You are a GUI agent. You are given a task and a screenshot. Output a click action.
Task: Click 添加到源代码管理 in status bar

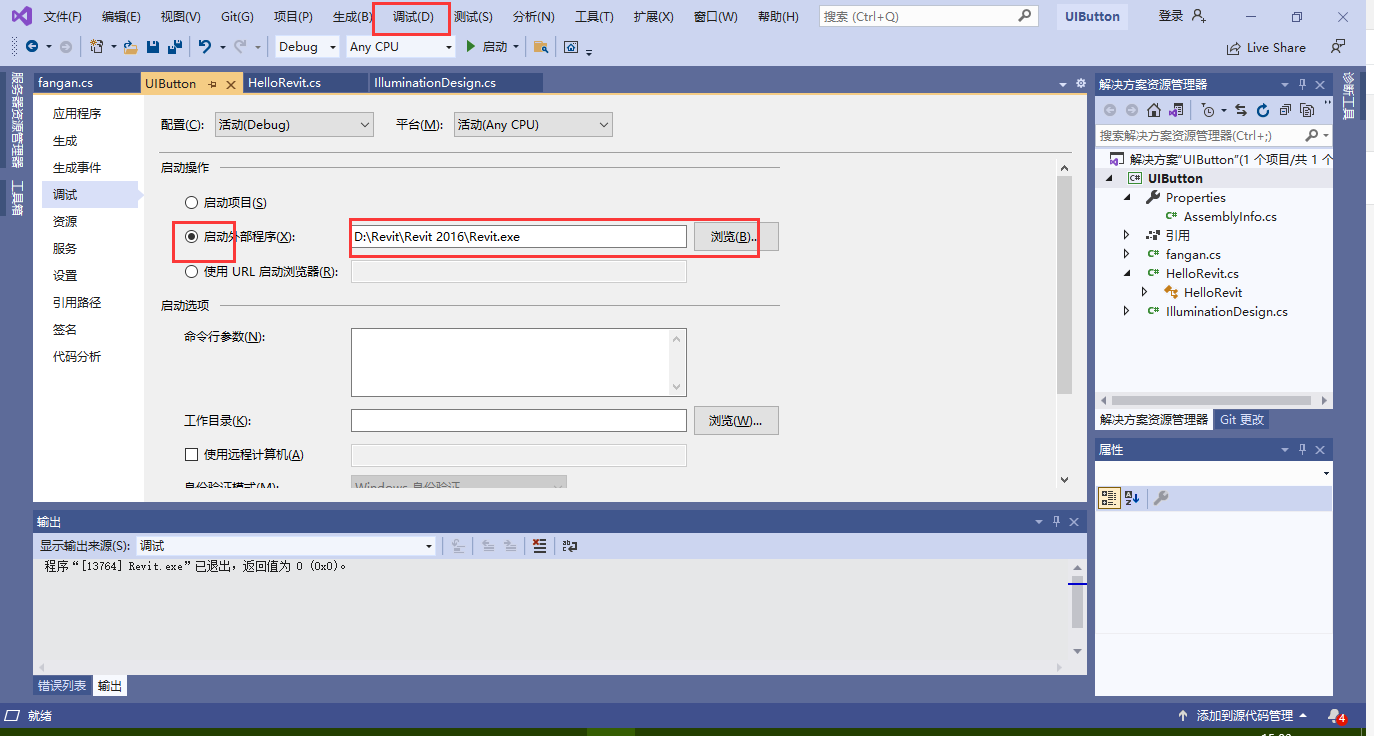[1243, 716]
